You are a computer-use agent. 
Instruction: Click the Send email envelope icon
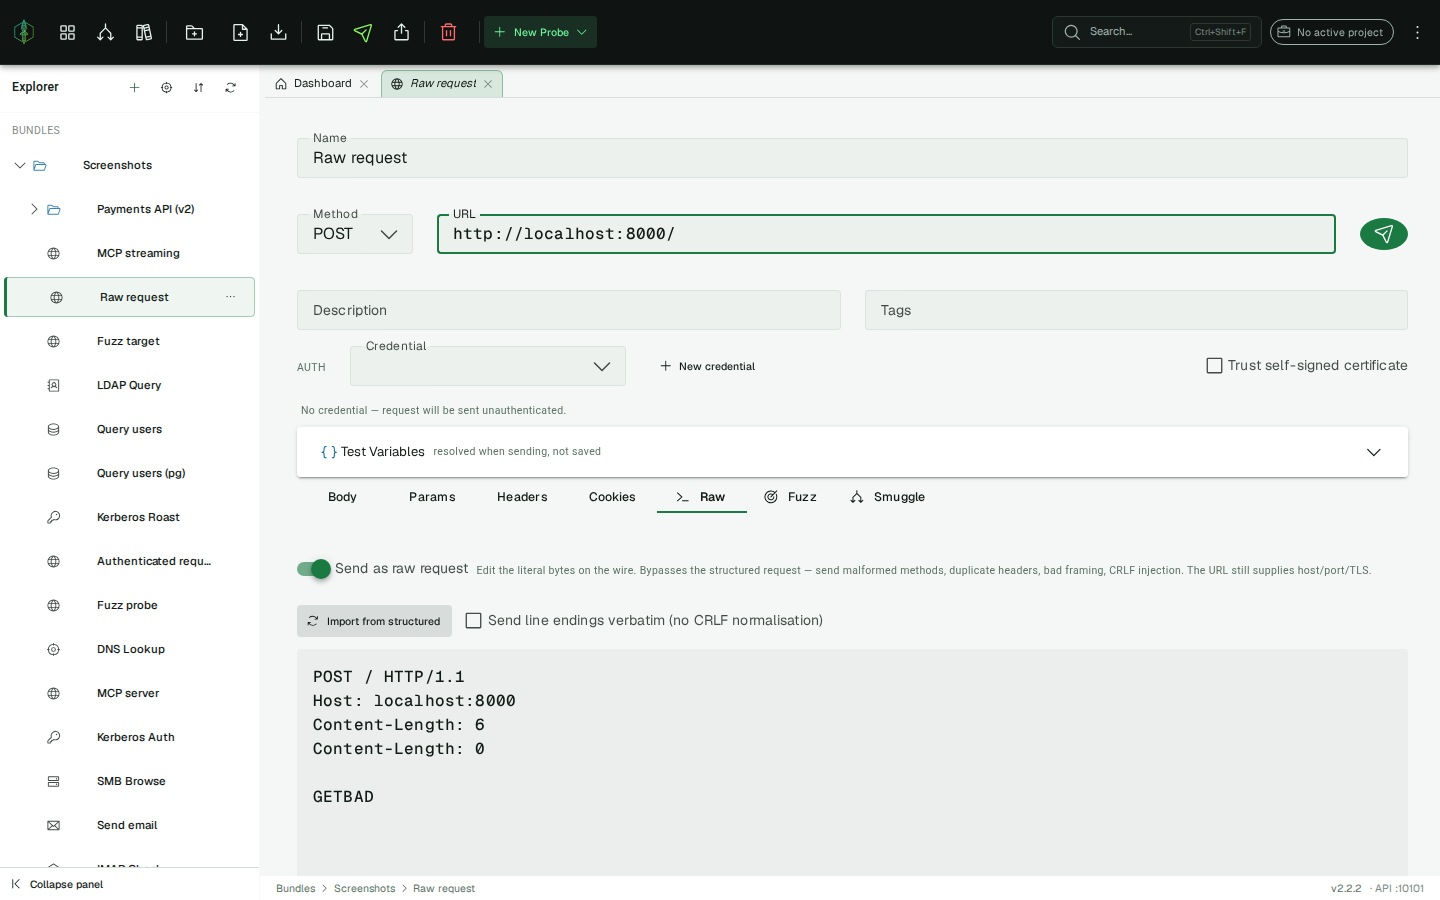click(x=54, y=825)
